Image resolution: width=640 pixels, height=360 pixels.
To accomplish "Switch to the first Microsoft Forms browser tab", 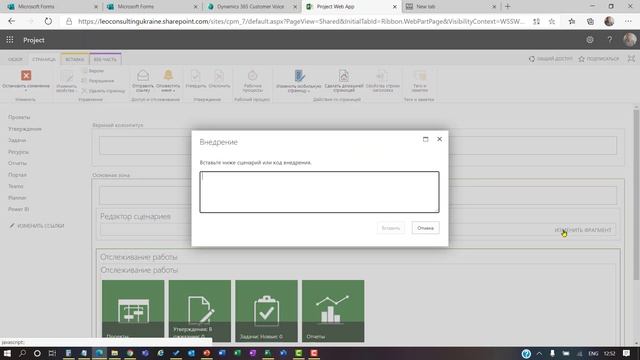I will point(51,7).
